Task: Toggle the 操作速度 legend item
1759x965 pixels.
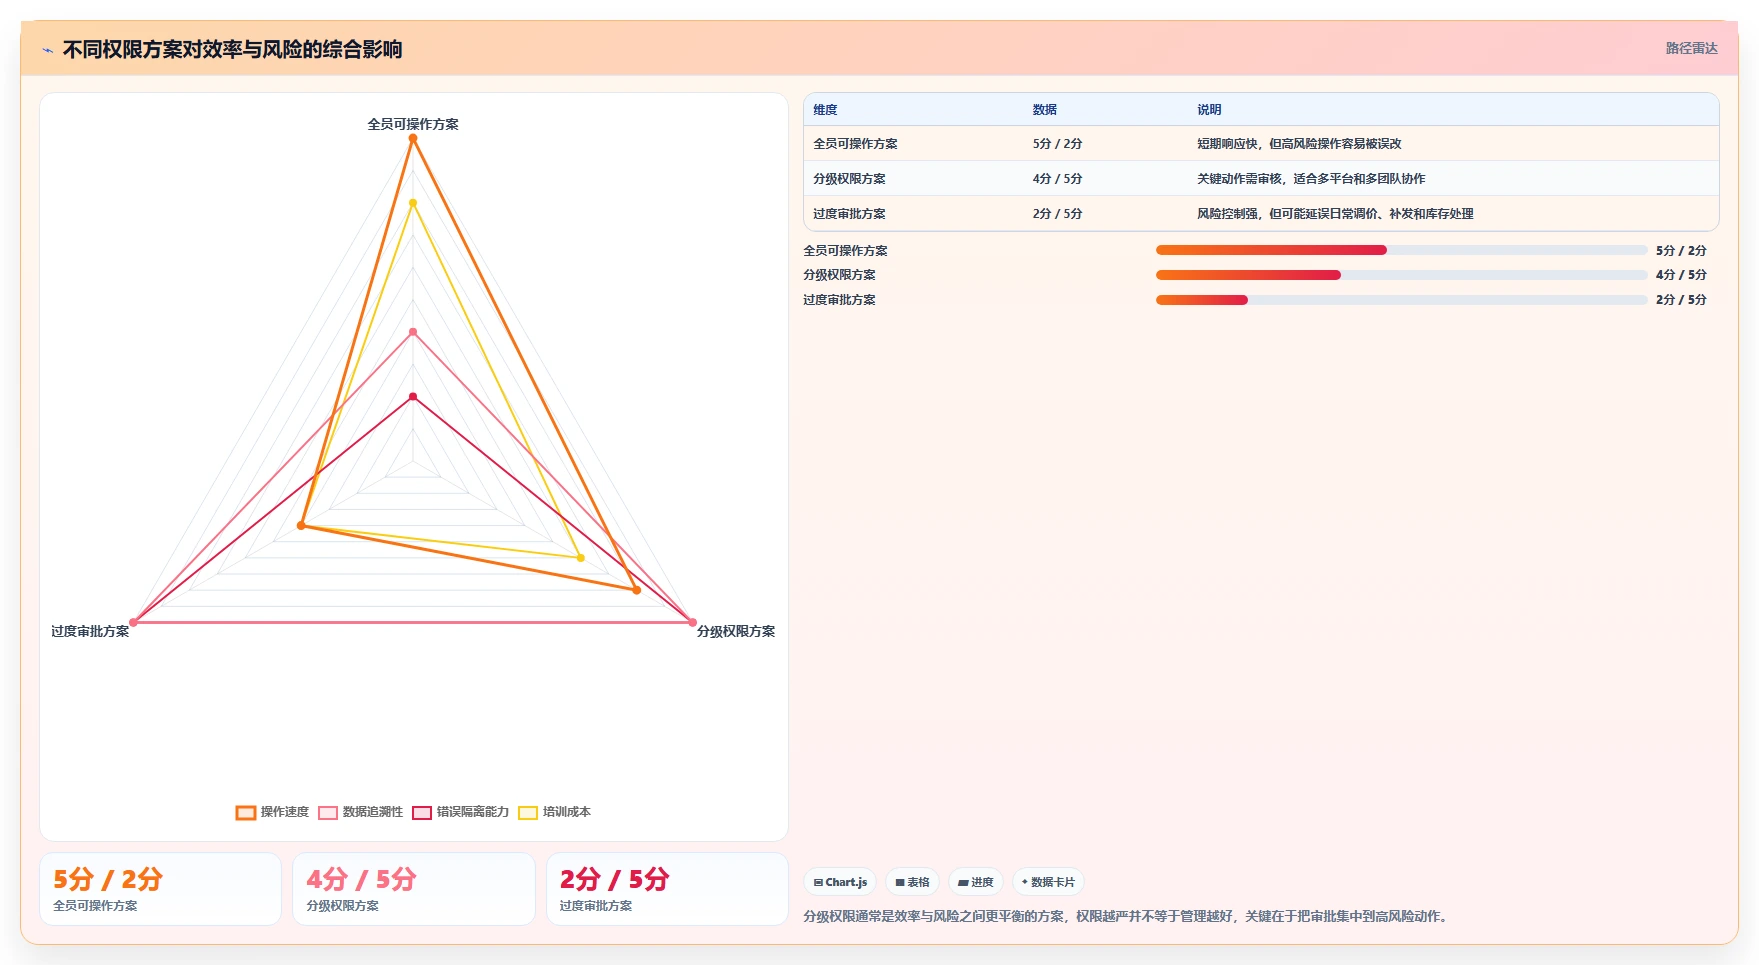Action: [x=272, y=812]
